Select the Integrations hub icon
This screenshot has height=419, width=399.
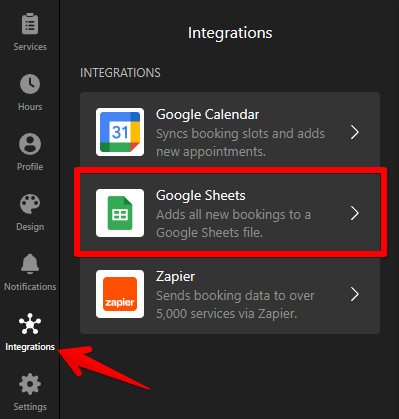[30, 323]
